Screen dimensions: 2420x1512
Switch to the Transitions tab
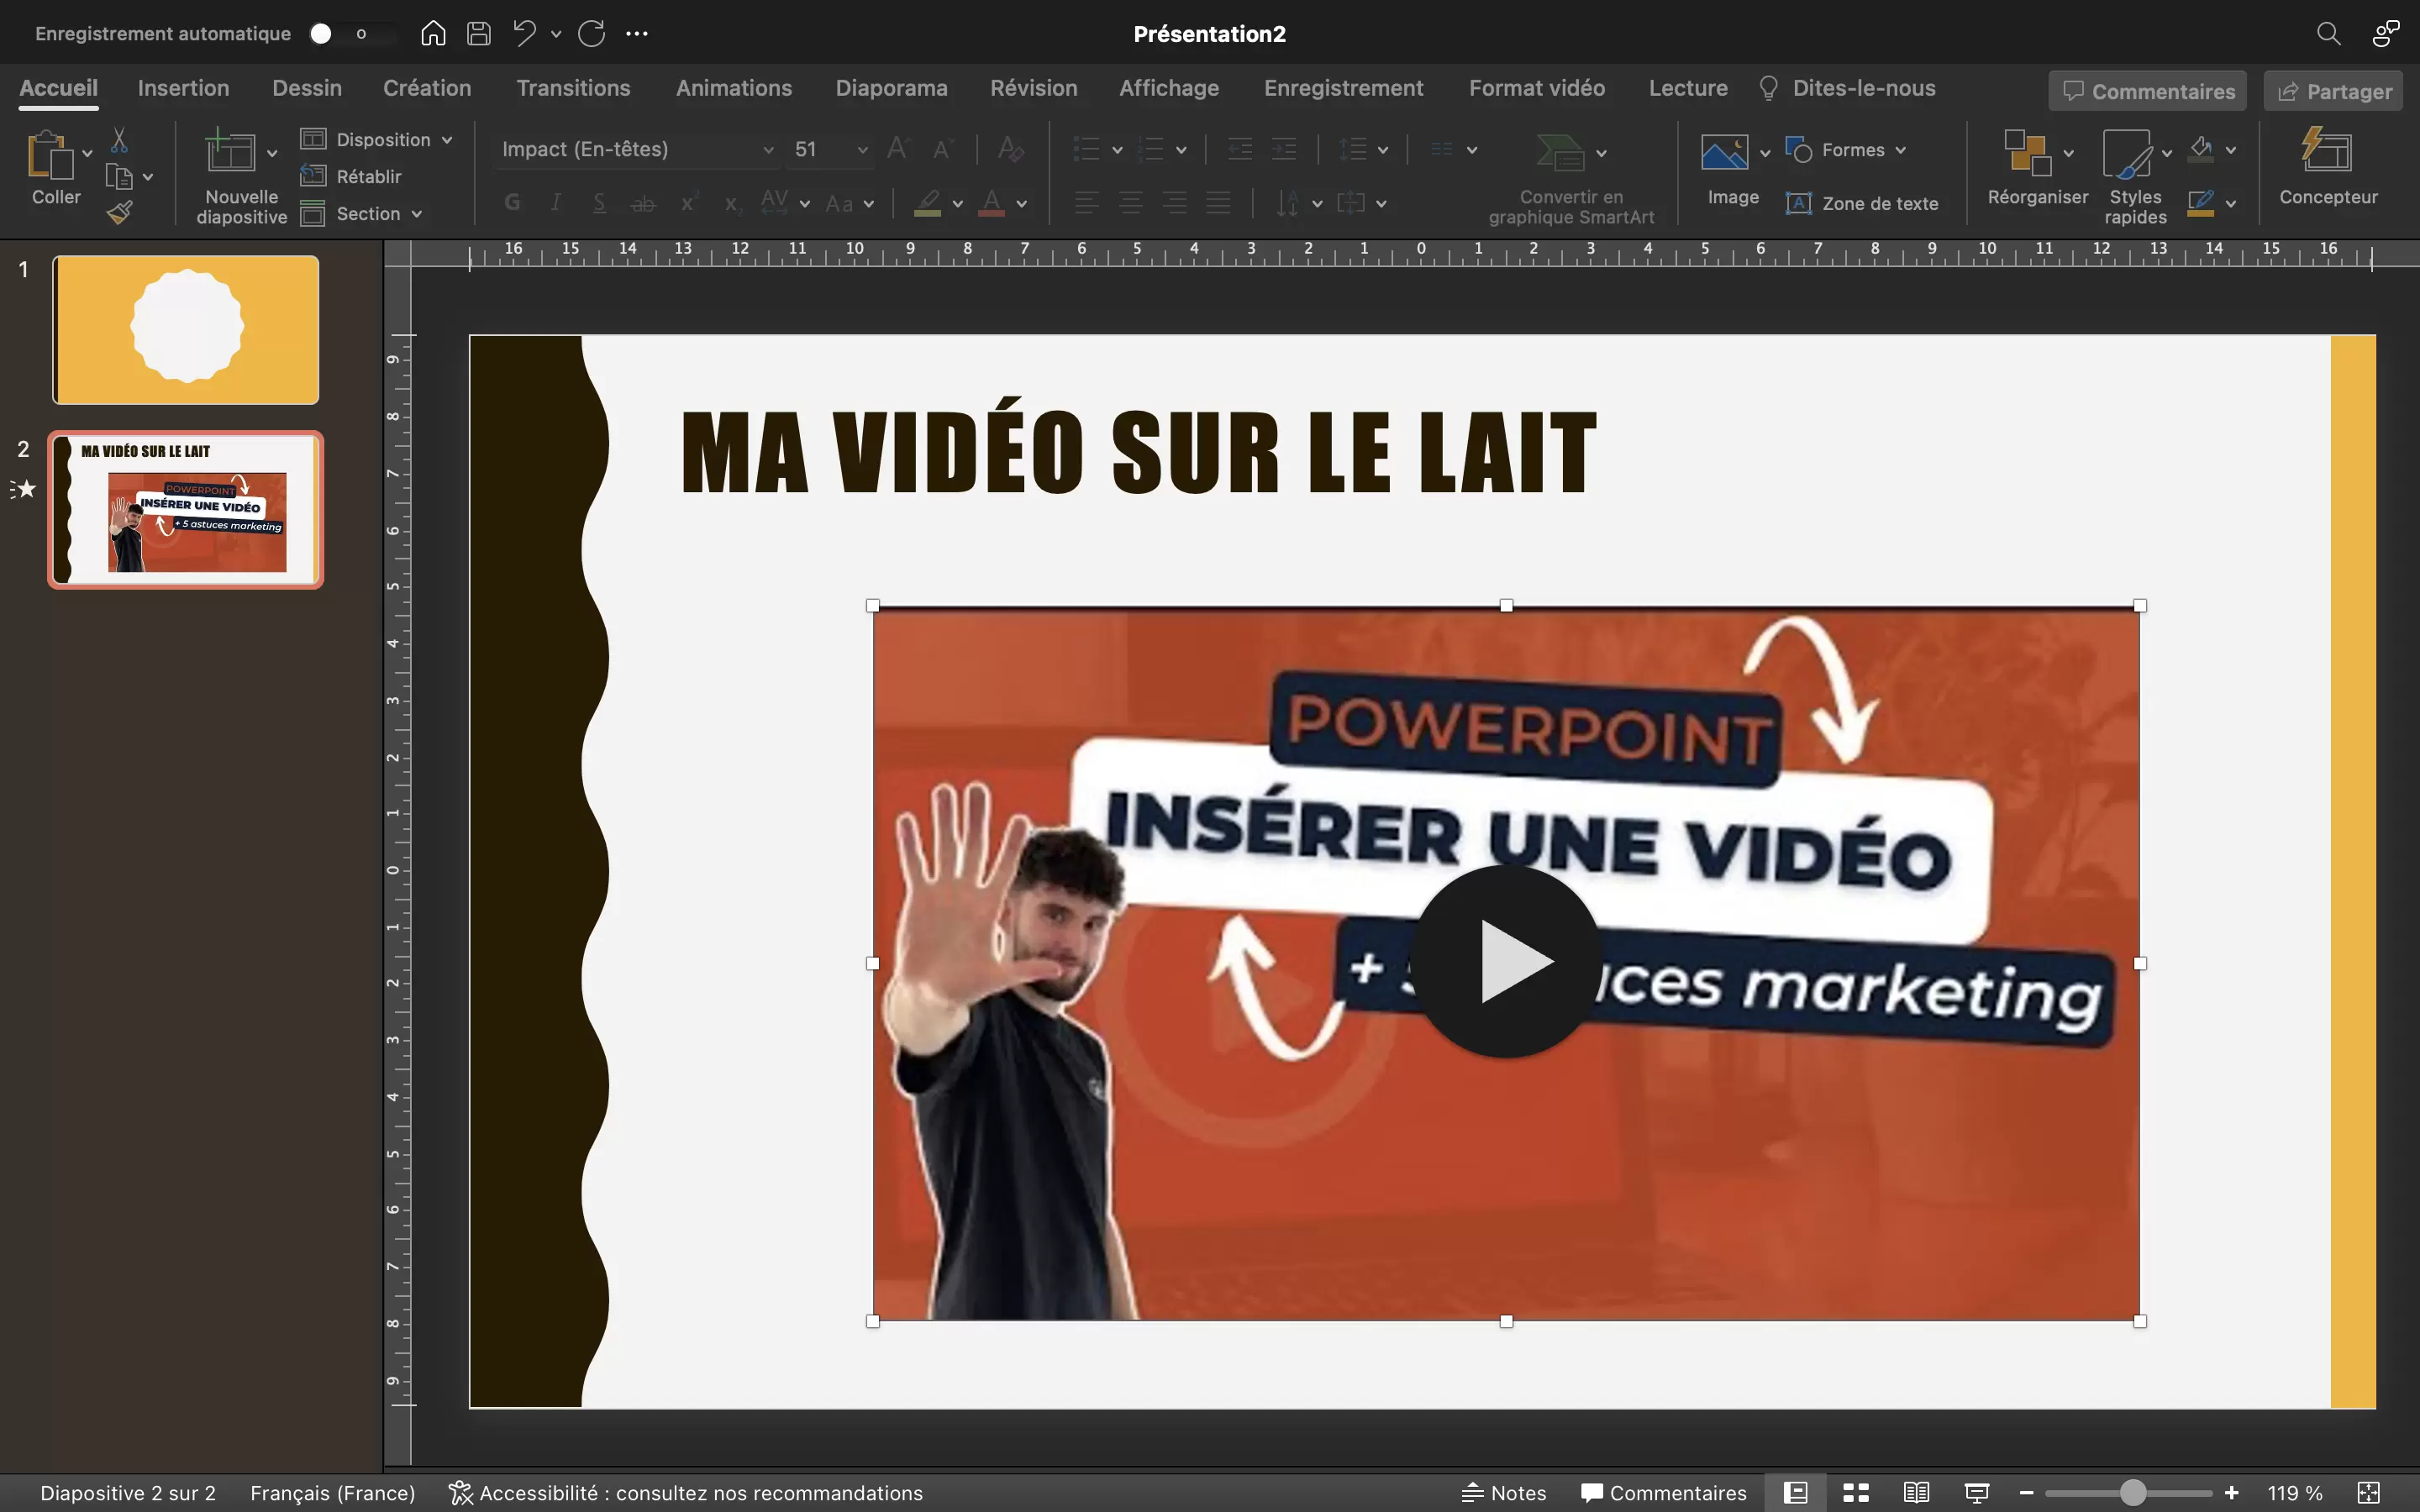pos(573,88)
